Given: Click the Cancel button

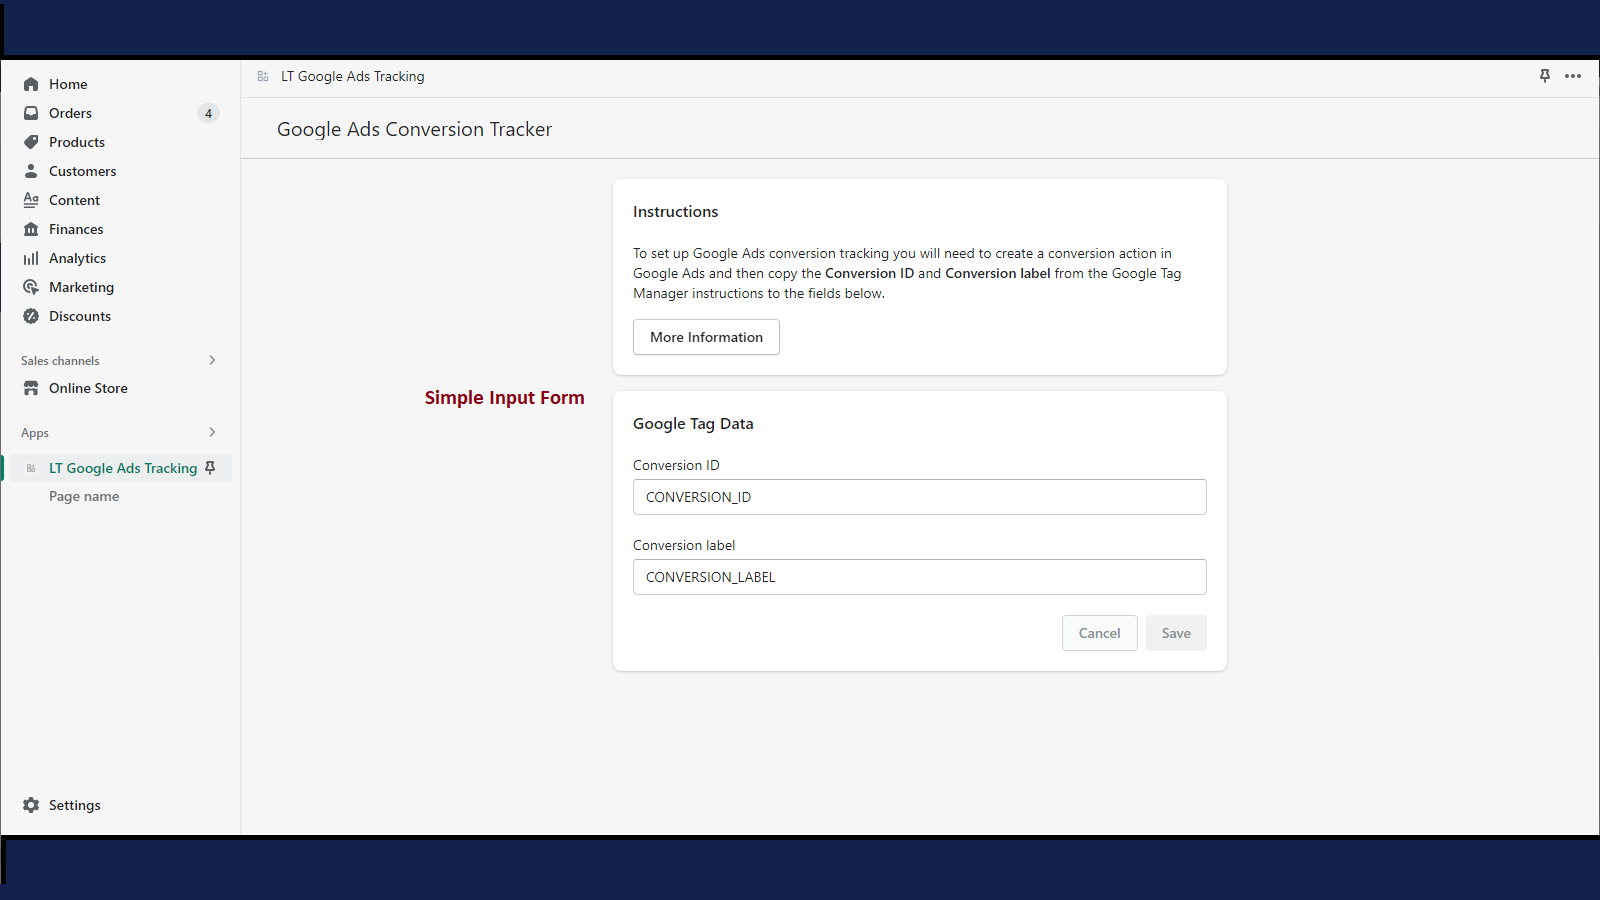Looking at the screenshot, I should (x=1100, y=633).
